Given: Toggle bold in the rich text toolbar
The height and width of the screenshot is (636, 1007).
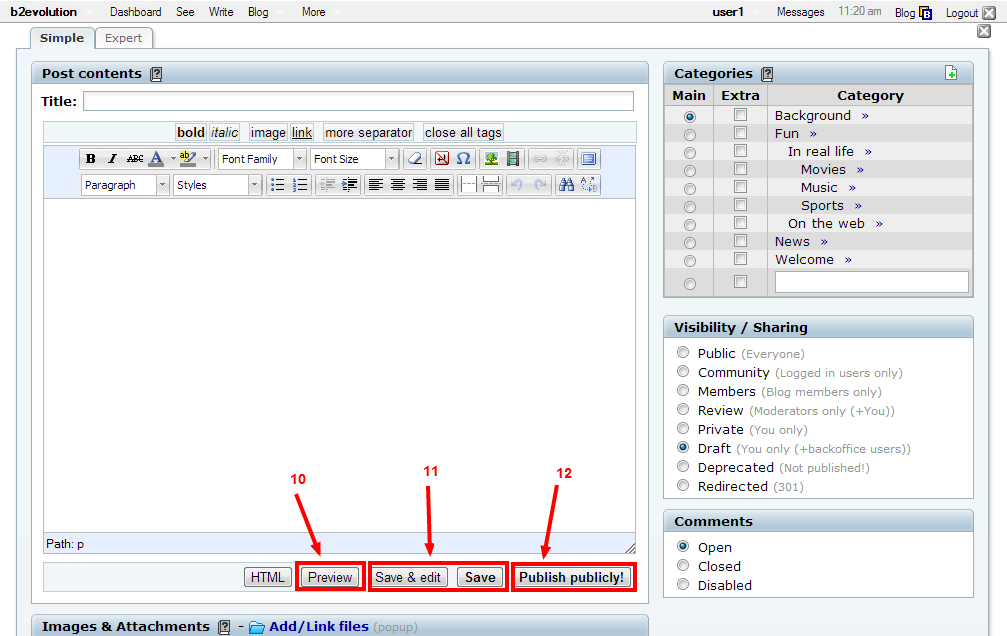Looking at the screenshot, I should coord(91,159).
